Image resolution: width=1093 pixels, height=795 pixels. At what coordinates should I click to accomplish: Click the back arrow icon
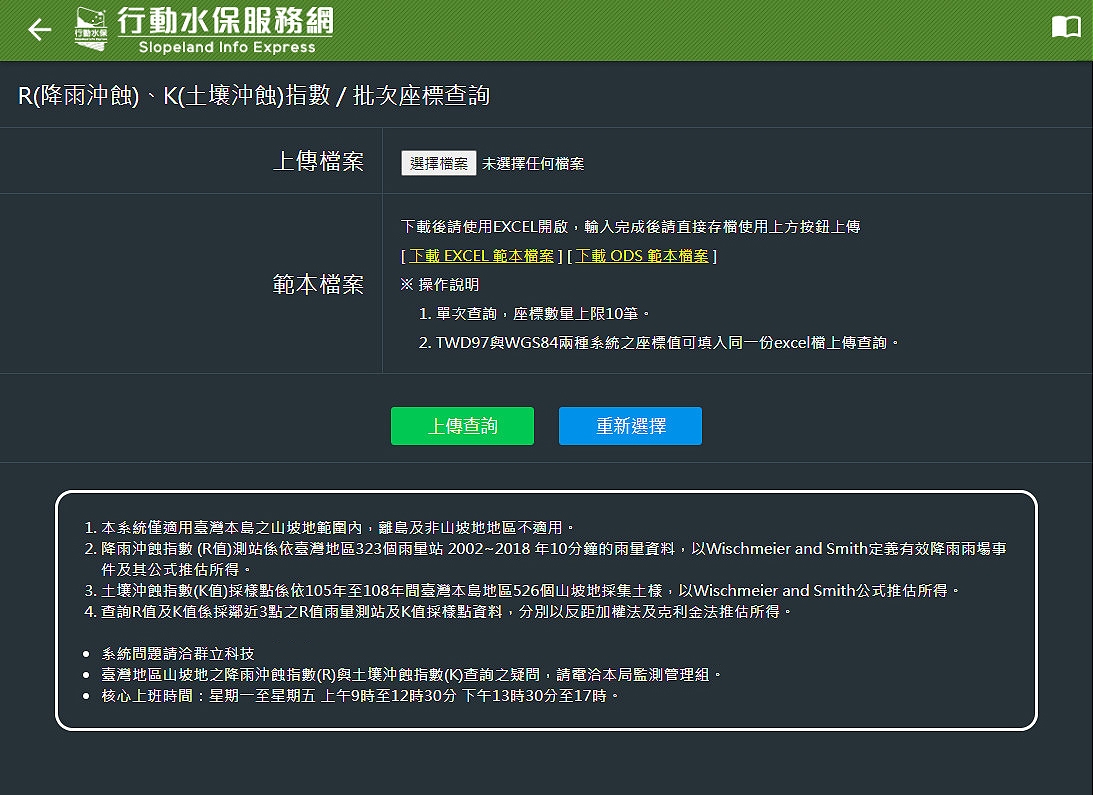coord(39,30)
